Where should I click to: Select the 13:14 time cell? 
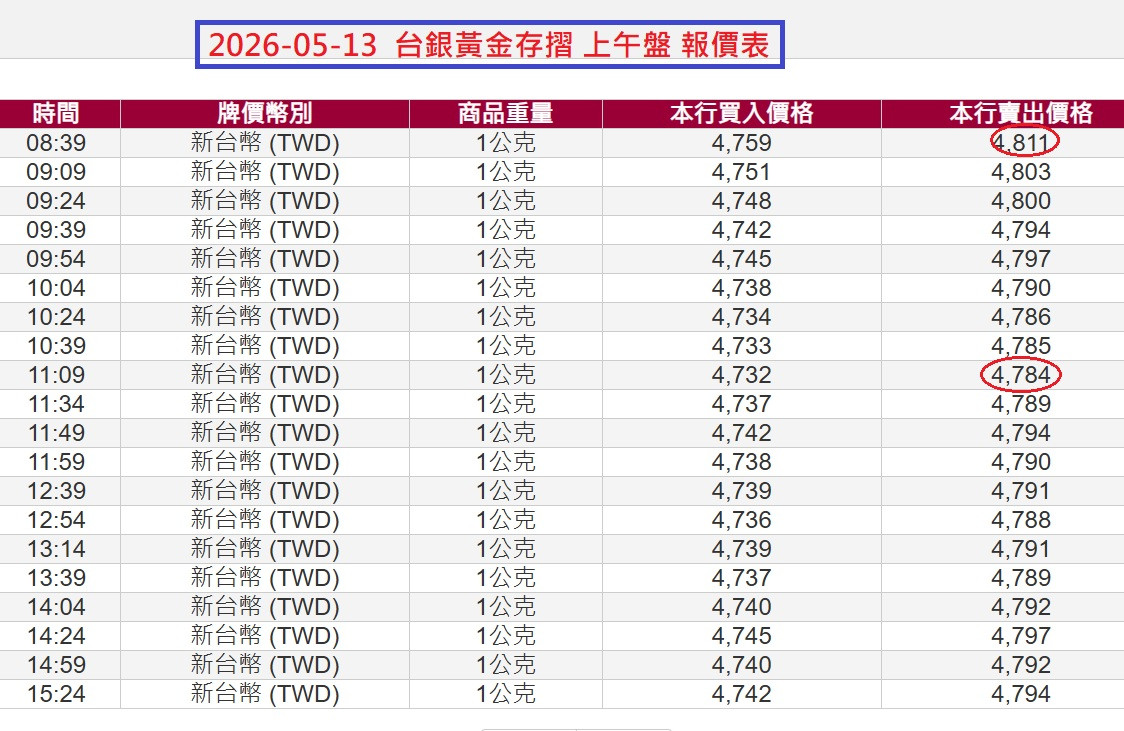pyautogui.click(x=56, y=549)
